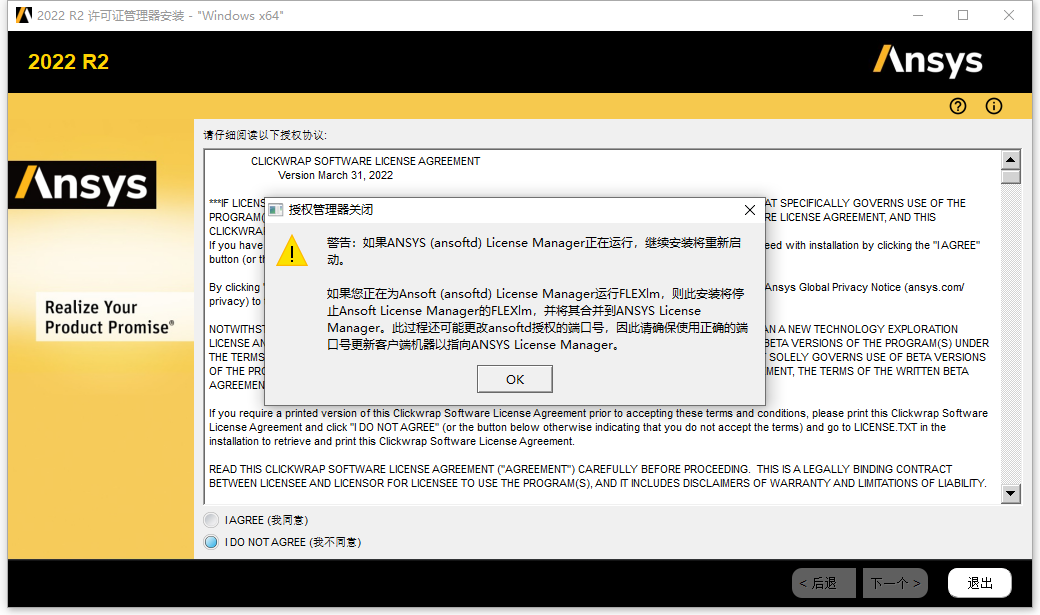1040x615 pixels.
Task: Open the information icon in the yellow bar
Action: point(994,106)
